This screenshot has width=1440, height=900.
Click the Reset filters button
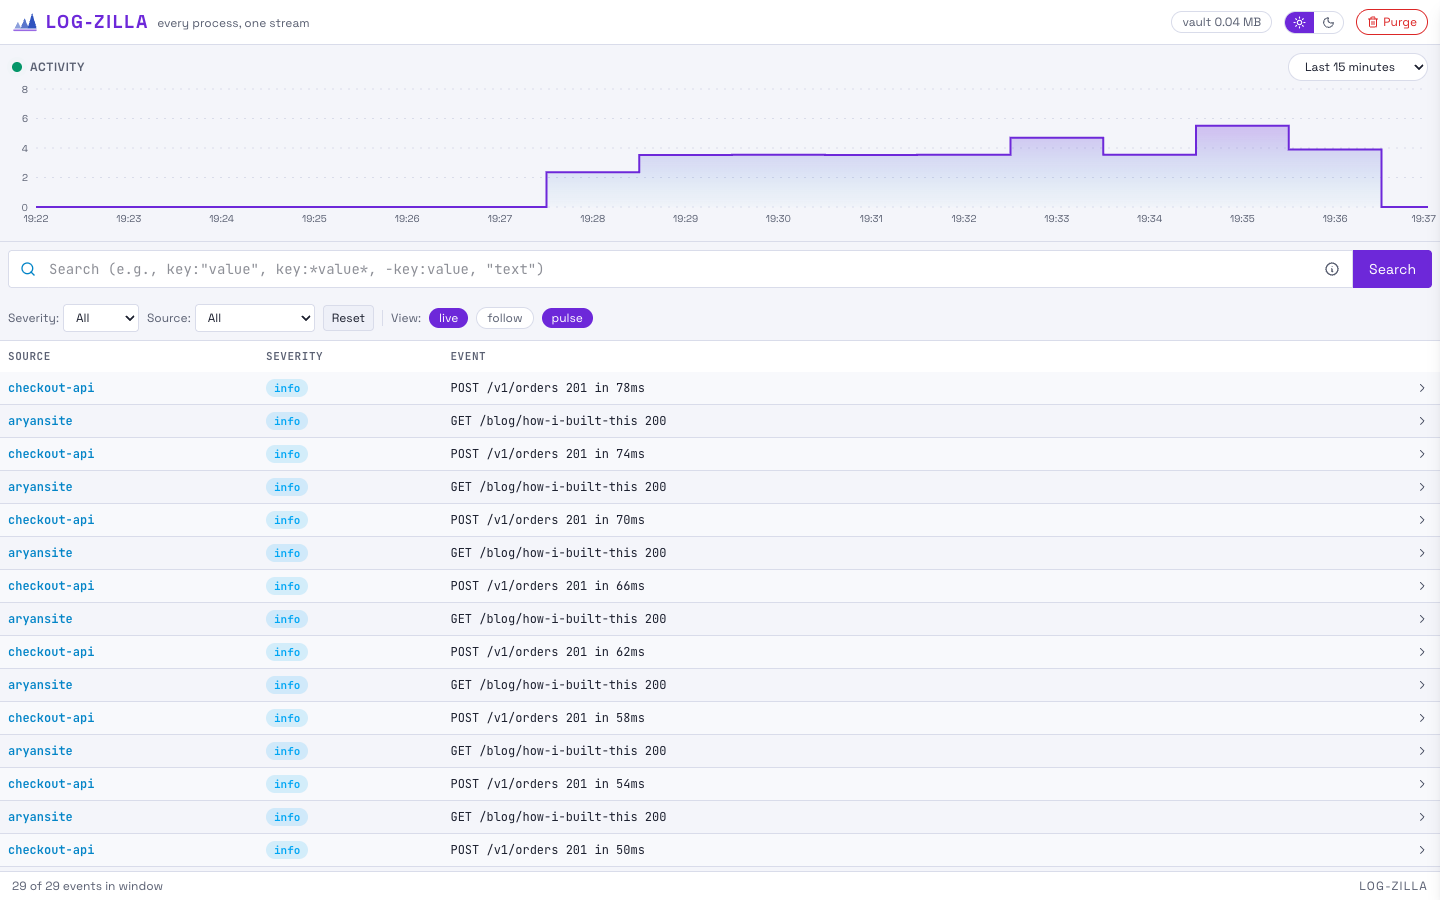click(348, 318)
